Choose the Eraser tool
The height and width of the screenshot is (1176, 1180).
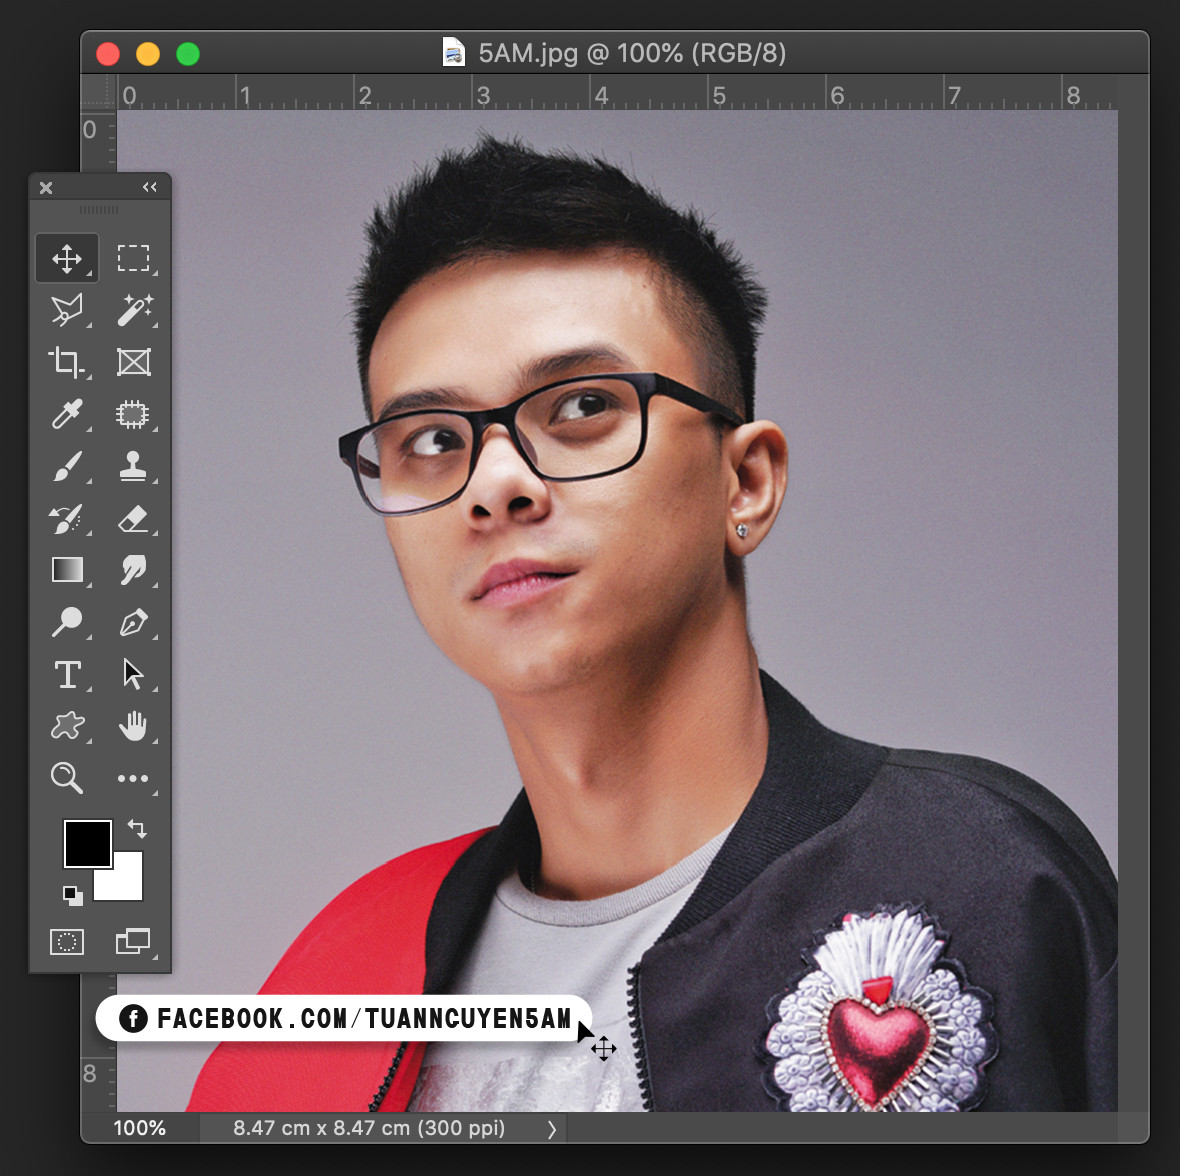(133, 518)
